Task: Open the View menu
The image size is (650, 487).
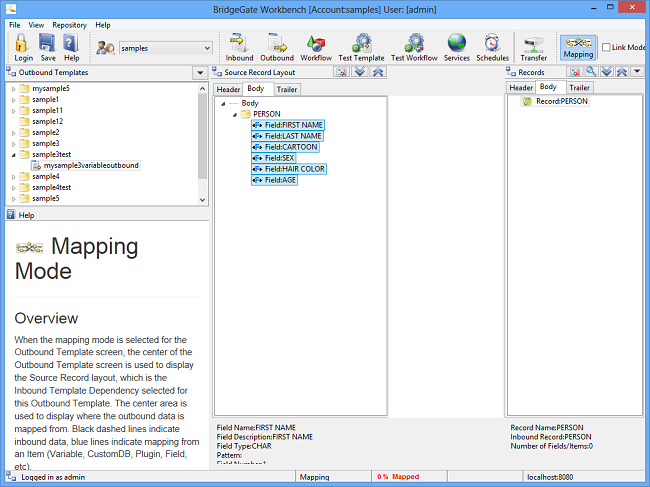Action: [x=36, y=25]
